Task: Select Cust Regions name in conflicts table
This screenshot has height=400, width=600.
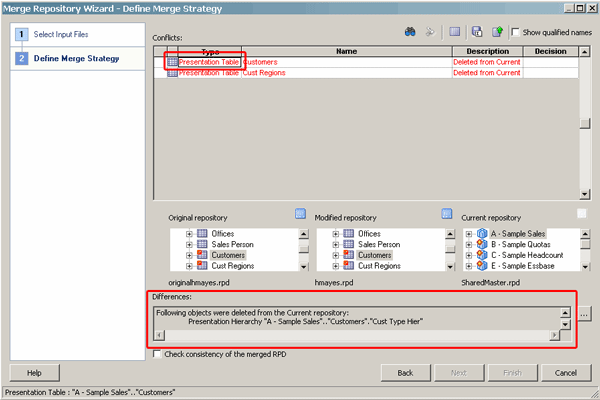Action: tap(264, 73)
